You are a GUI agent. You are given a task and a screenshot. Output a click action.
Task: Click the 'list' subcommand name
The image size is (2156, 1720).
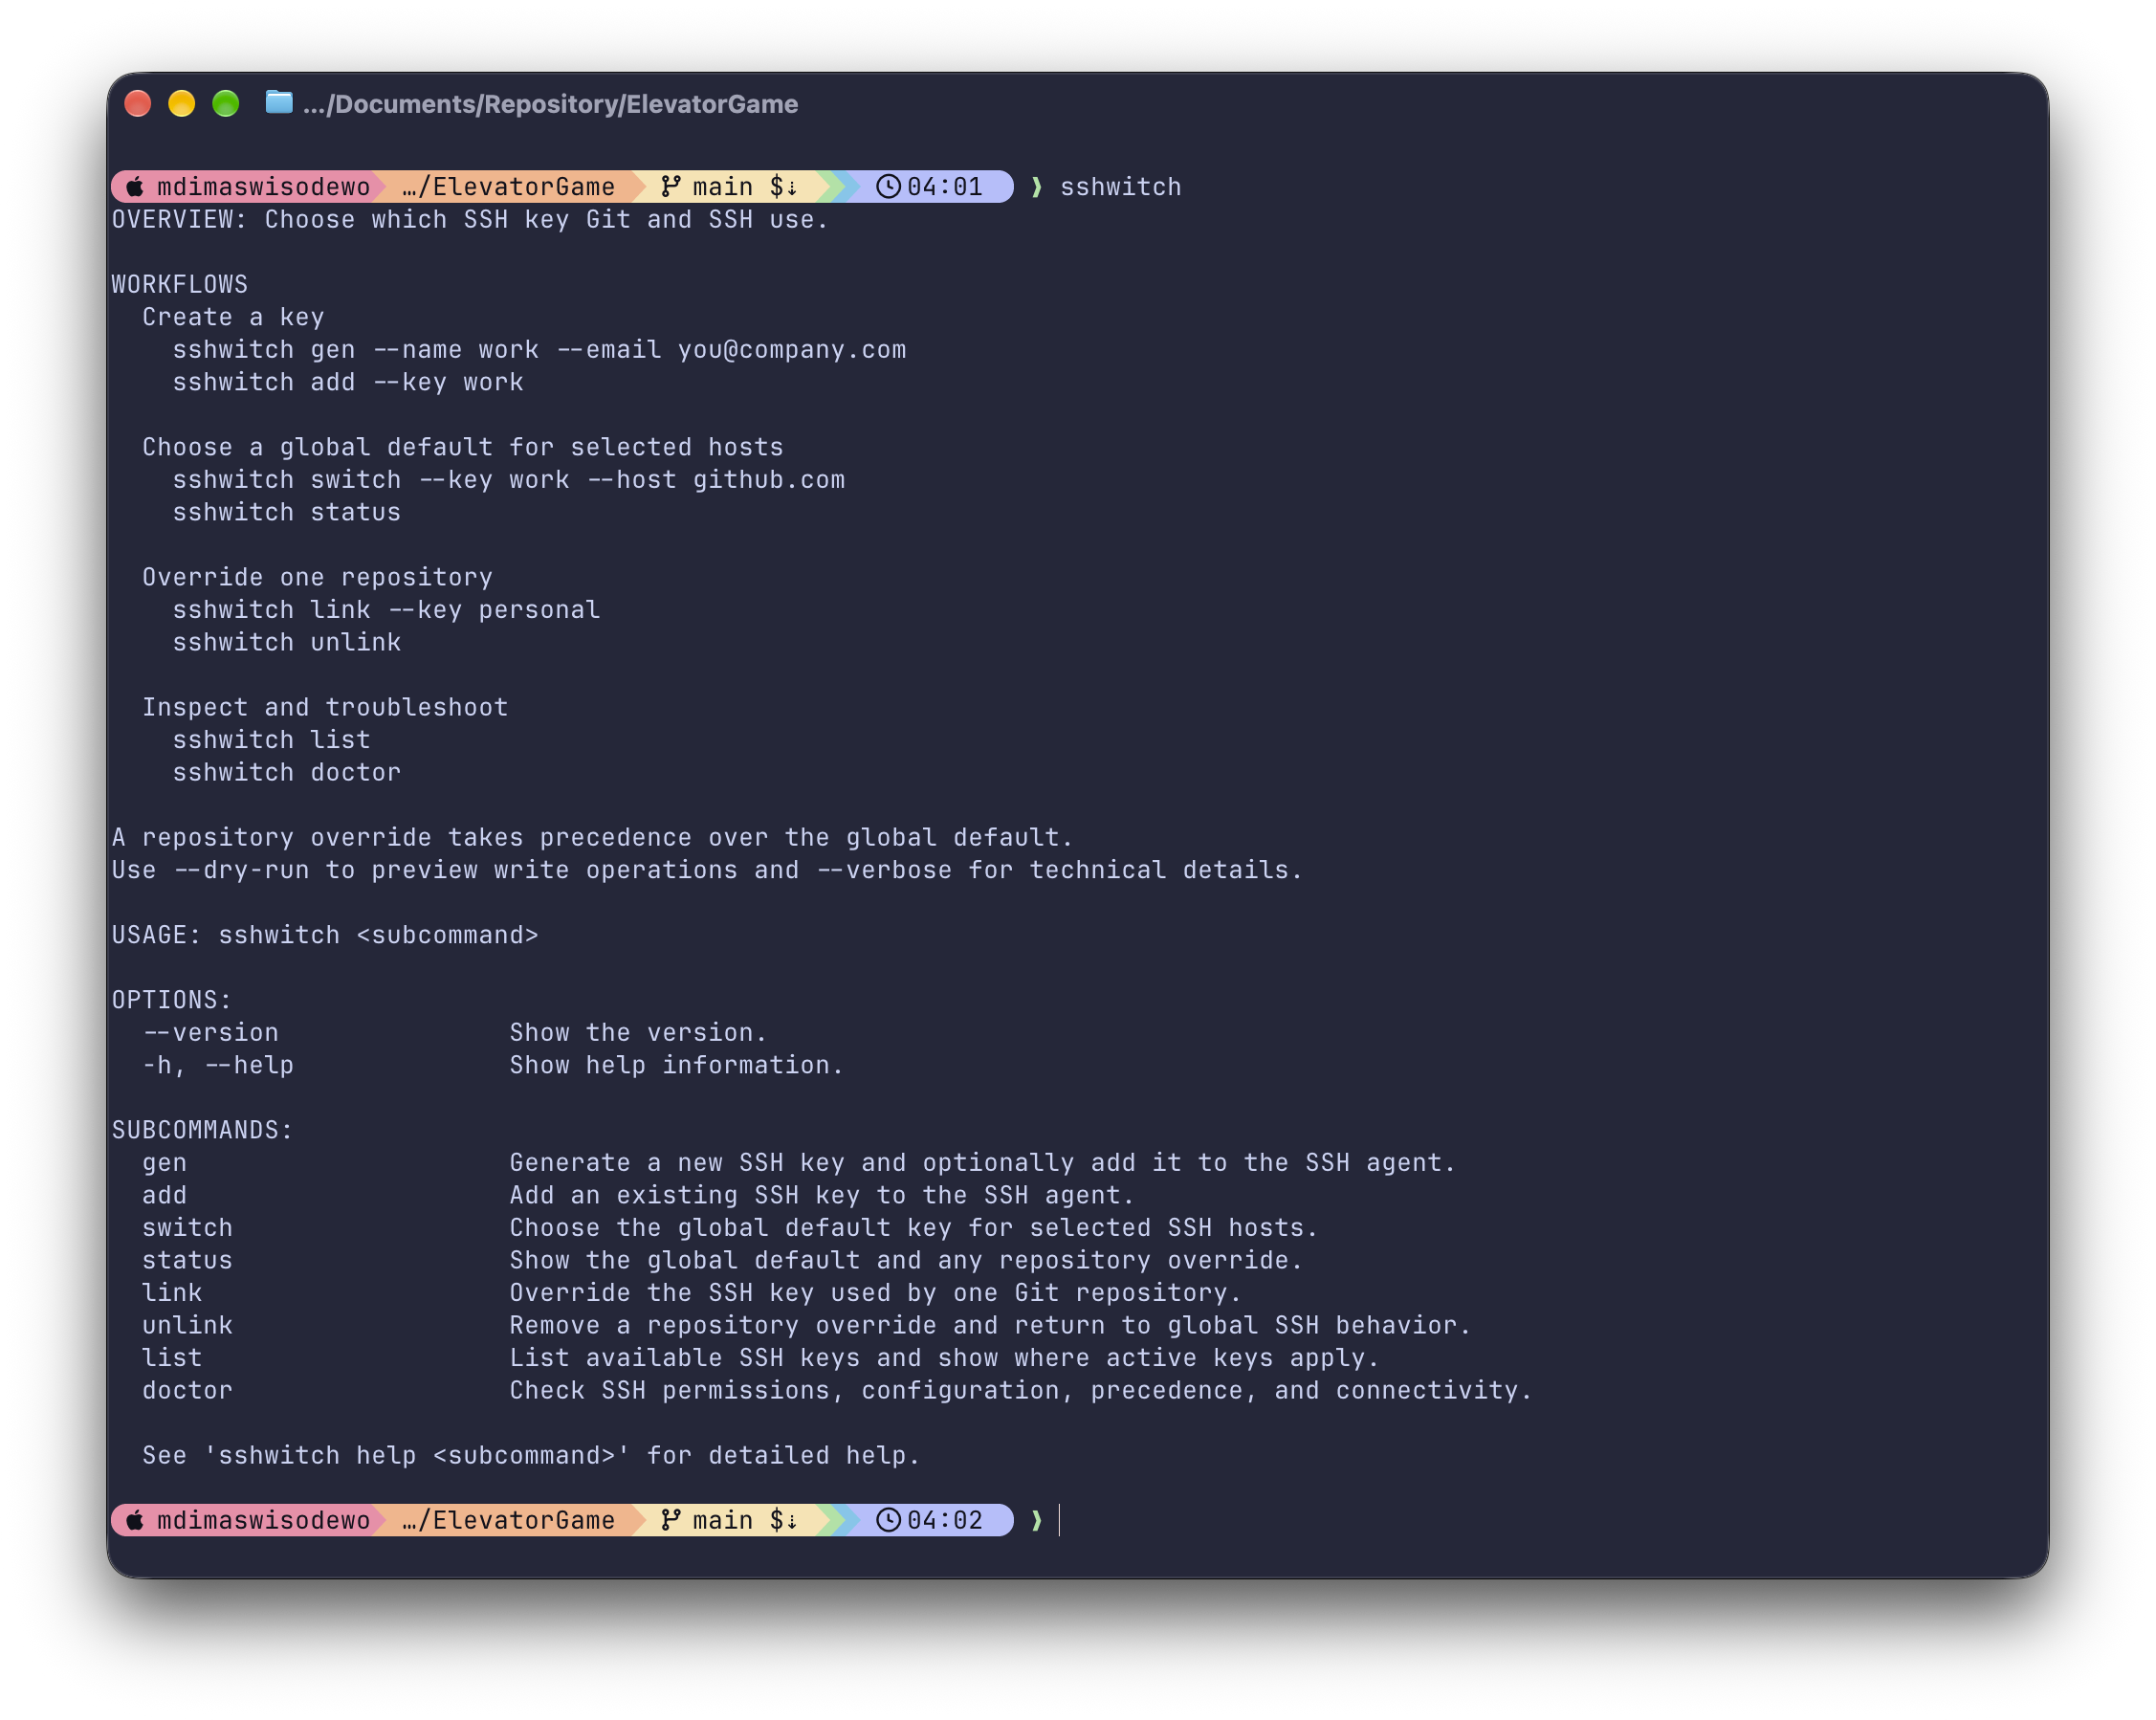pyautogui.click(x=172, y=1358)
